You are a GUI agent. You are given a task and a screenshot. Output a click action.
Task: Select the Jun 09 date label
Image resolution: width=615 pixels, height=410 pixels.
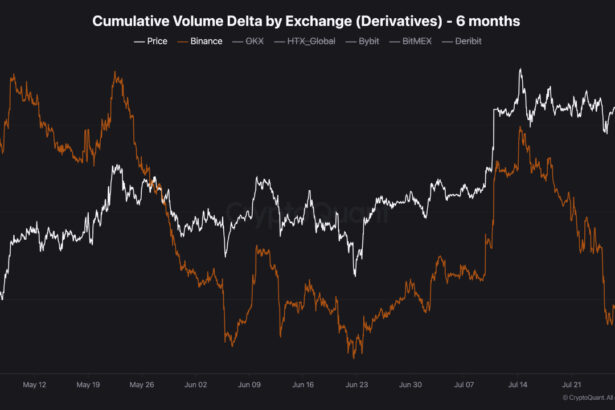click(249, 382)
